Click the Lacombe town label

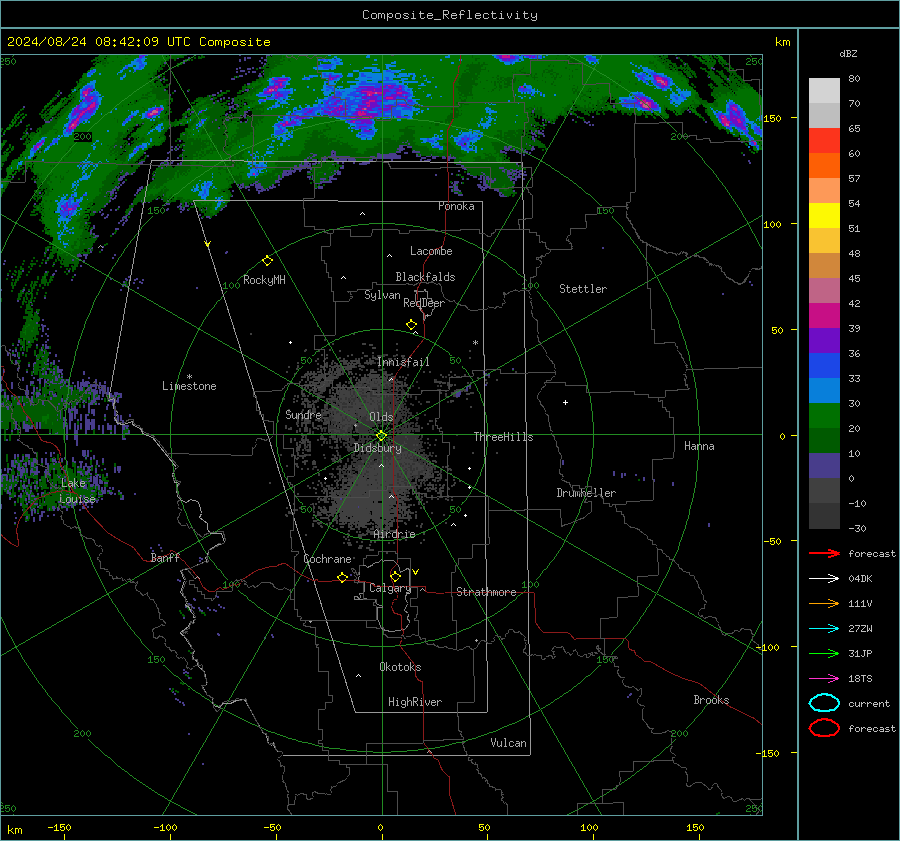click(431, 251)
